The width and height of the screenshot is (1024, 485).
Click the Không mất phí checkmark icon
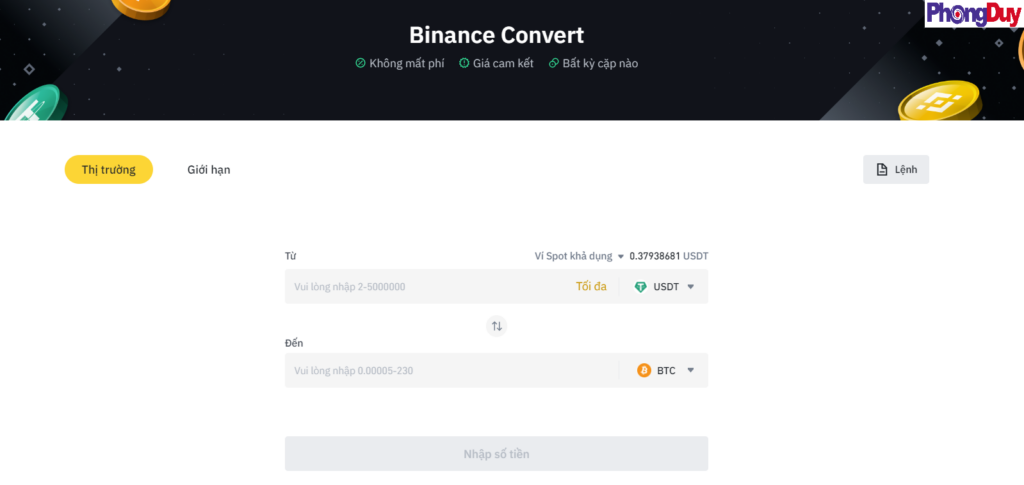pos(360,63)
